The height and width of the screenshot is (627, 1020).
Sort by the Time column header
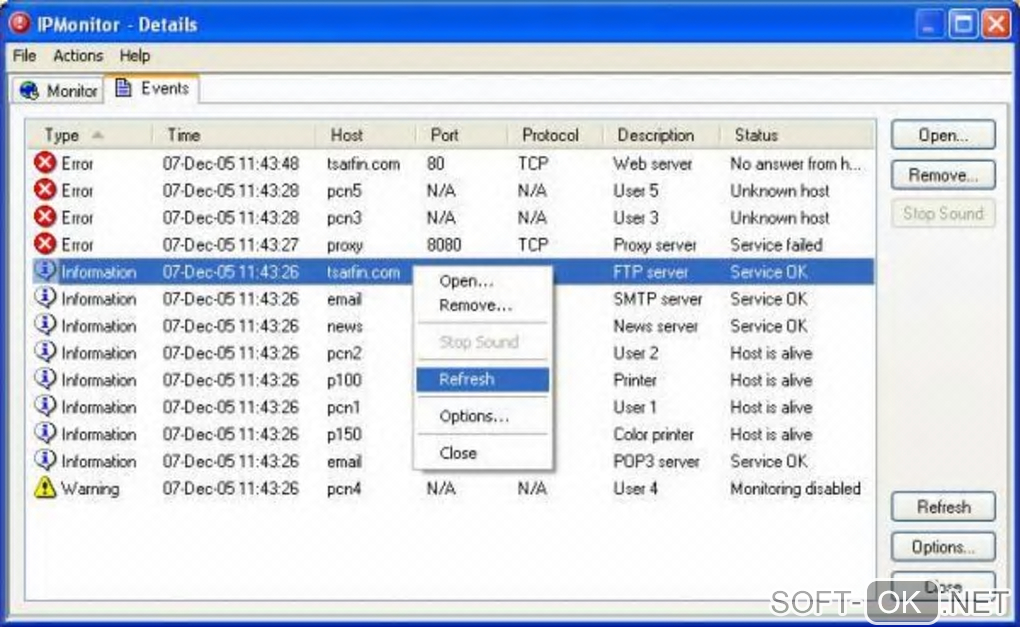tap(234, 135)
